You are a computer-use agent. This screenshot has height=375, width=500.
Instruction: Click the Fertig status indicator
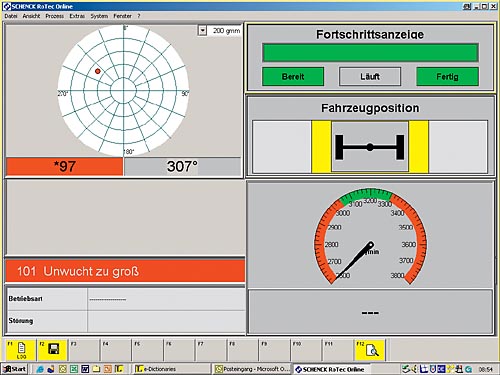(447, 77)
